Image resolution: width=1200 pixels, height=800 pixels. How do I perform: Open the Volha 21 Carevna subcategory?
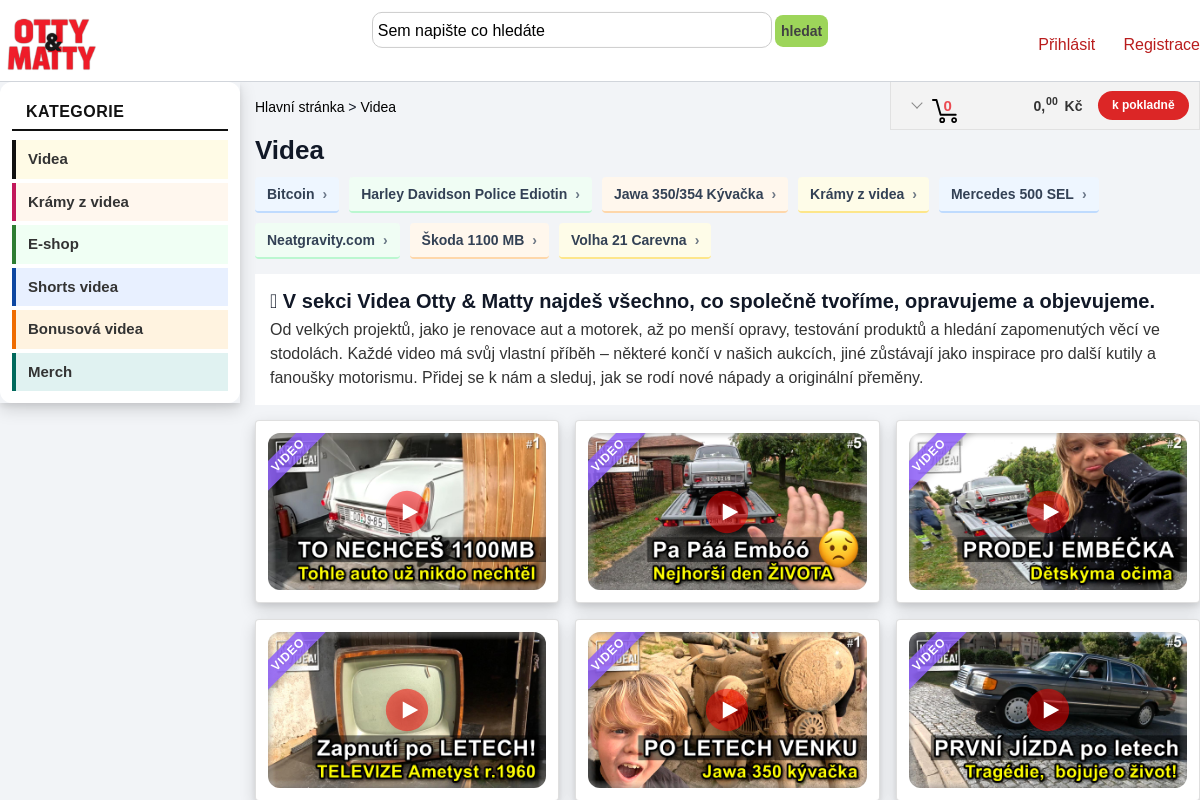[x=635, y=240]
